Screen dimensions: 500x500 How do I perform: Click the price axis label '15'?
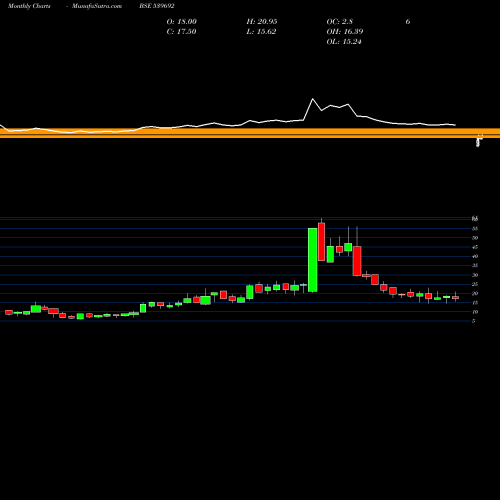pos(475,303)
